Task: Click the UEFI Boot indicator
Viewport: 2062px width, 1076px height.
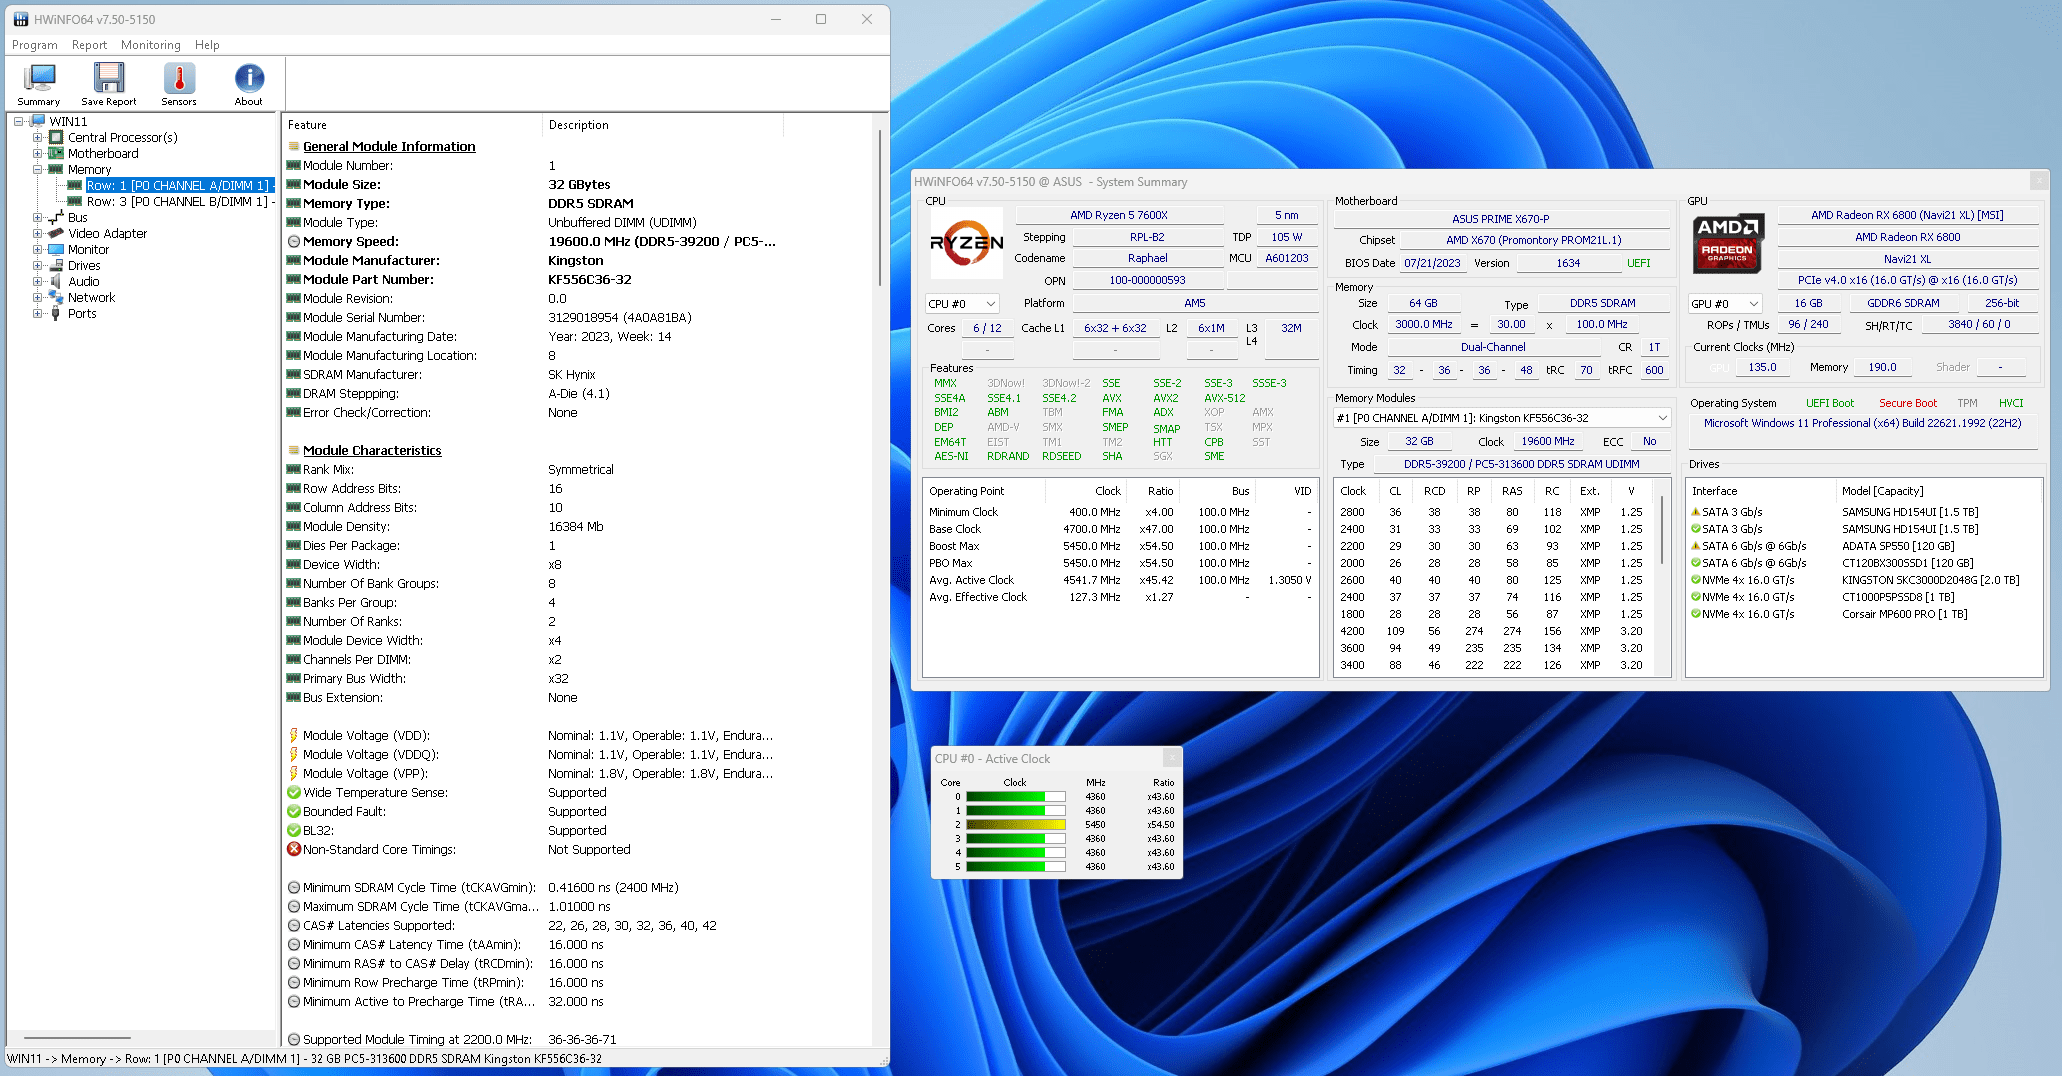Action: (x=1829, y=403)
